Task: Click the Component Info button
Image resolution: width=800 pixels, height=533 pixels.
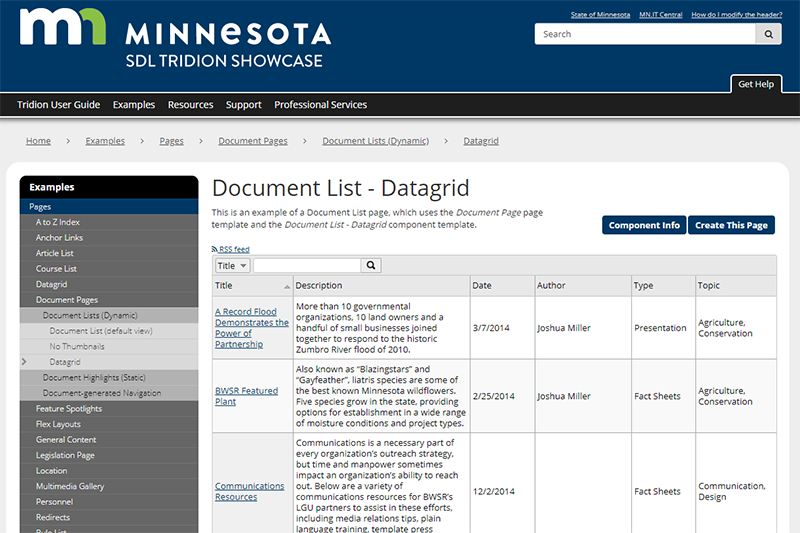Action: (643, 225)
